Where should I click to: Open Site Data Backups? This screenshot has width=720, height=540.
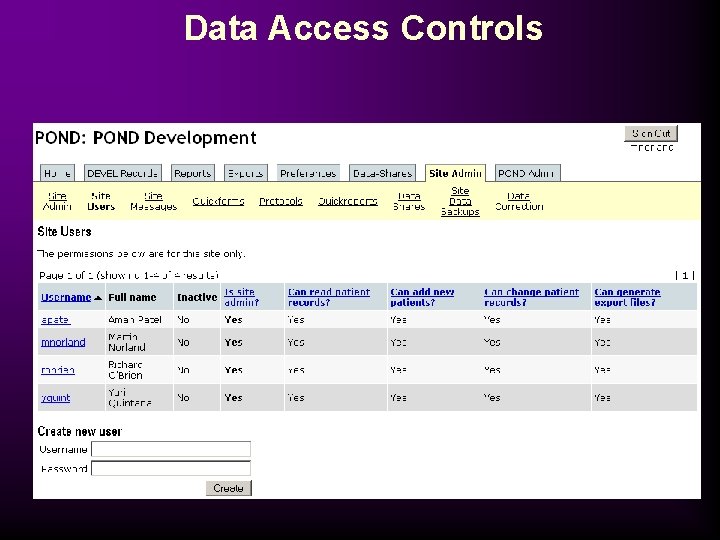click(x=460, y=201)
